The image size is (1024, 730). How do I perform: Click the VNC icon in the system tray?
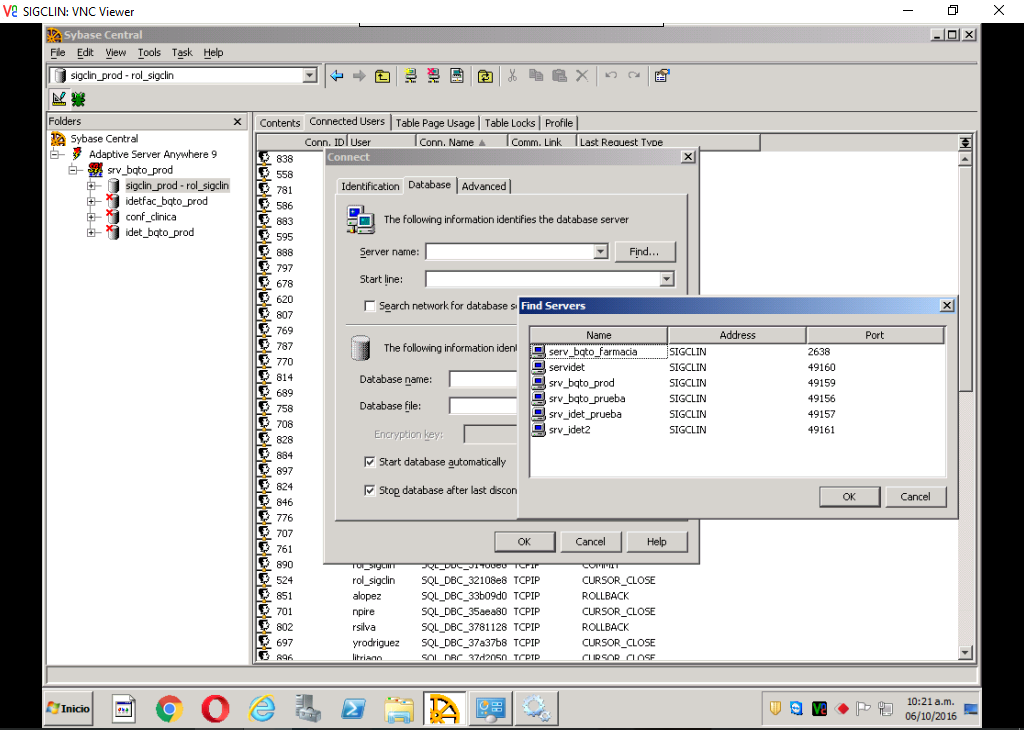coord(819,708)
